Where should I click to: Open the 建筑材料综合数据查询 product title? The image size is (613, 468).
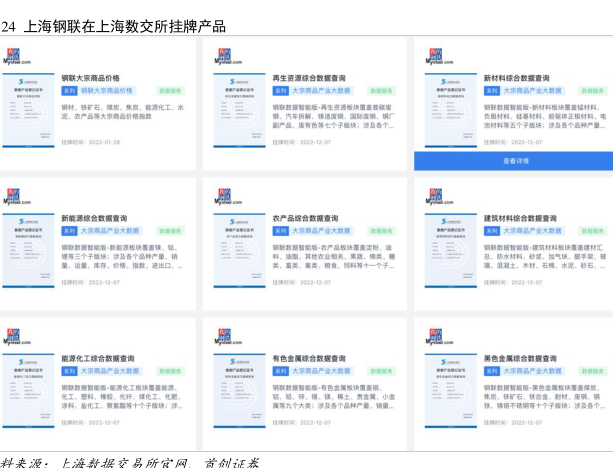[x=520, y=218]
